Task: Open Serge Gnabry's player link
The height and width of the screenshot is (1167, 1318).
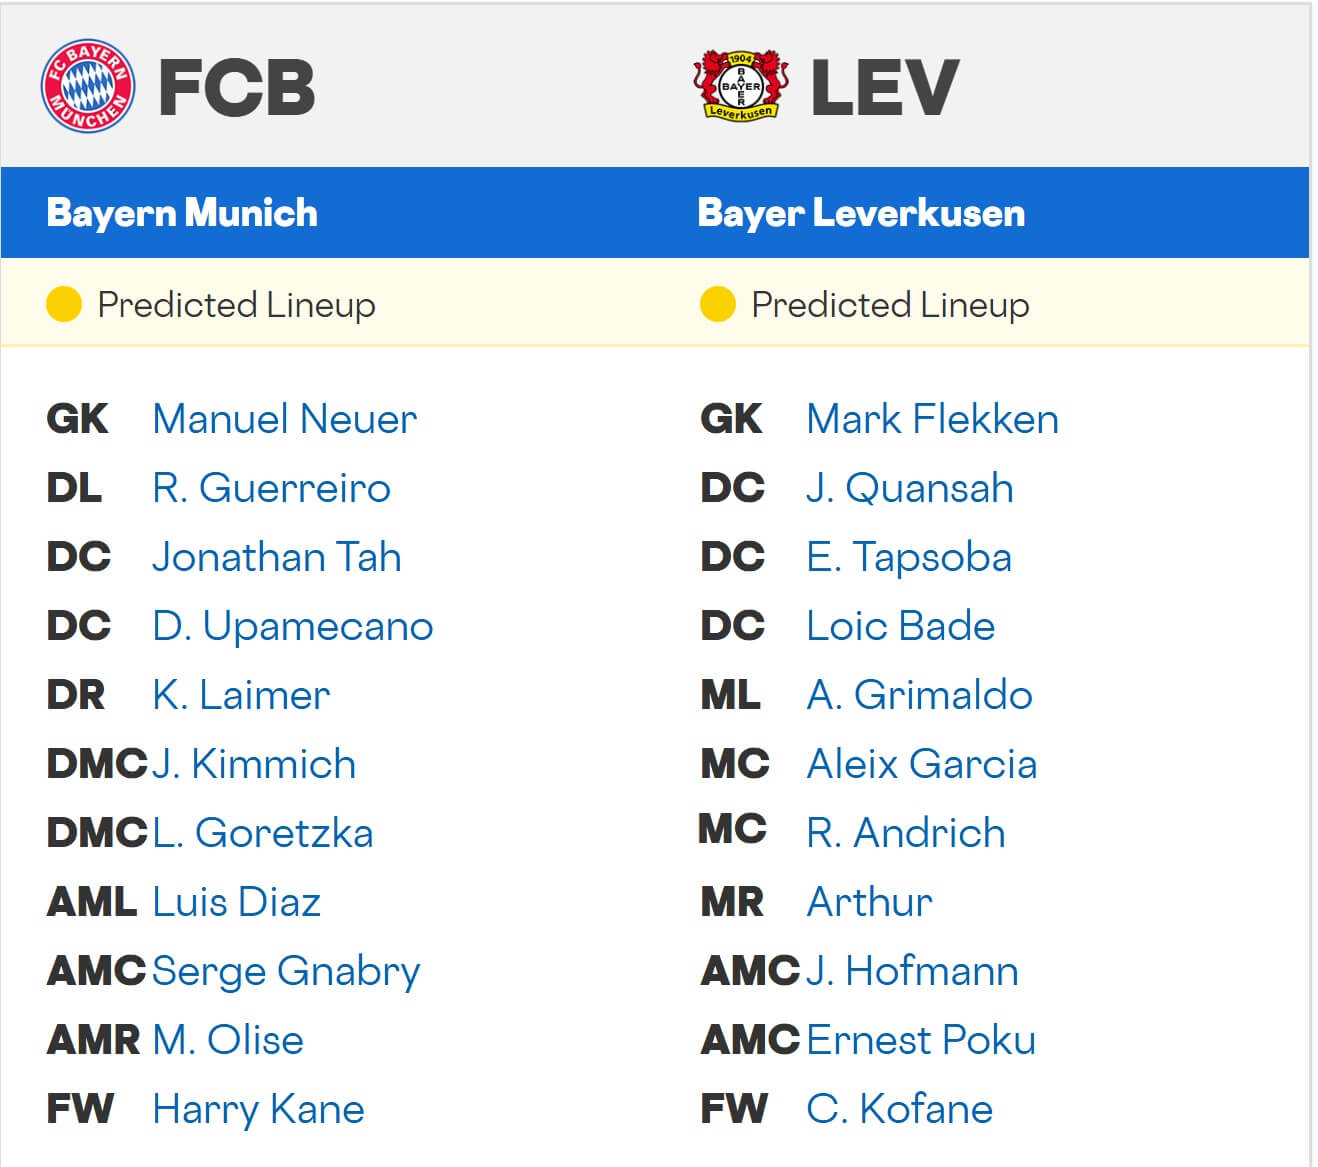Action: pyautogui.click(x=286, y=971)
